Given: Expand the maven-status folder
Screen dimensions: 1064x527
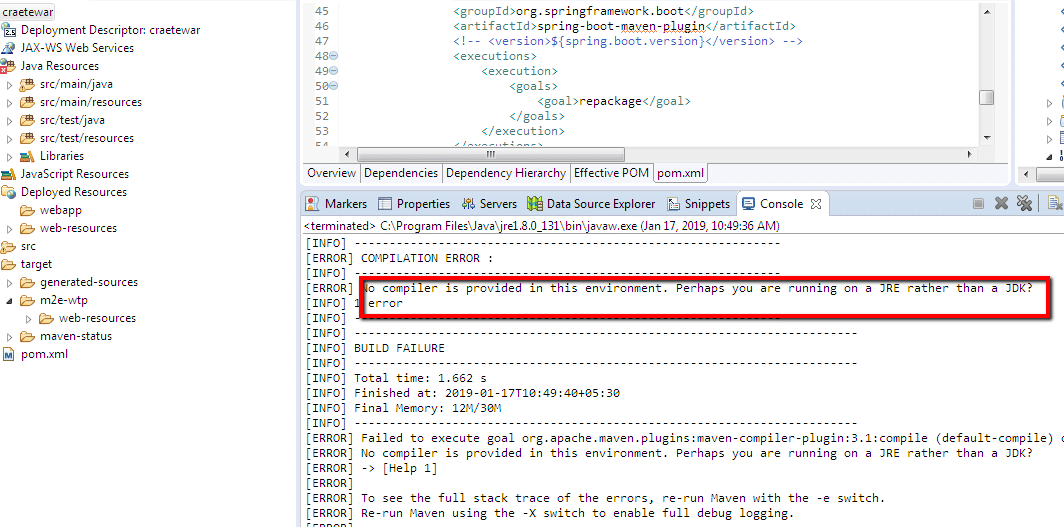Looking at the screenshot, I should coord(10,336).
